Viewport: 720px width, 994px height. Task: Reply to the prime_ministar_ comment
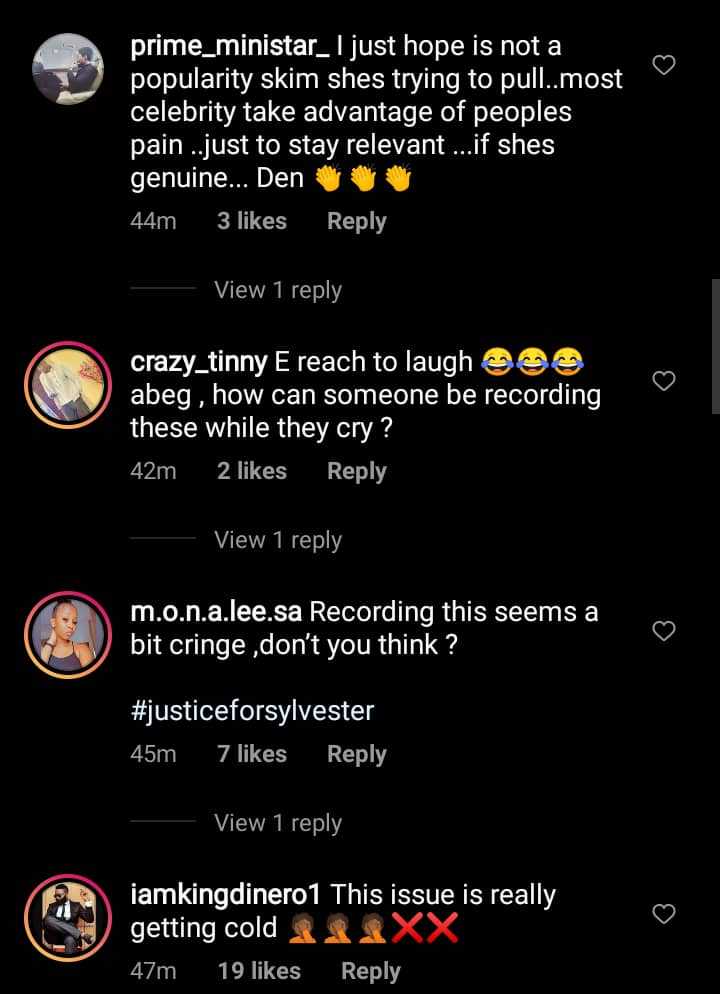356,221
